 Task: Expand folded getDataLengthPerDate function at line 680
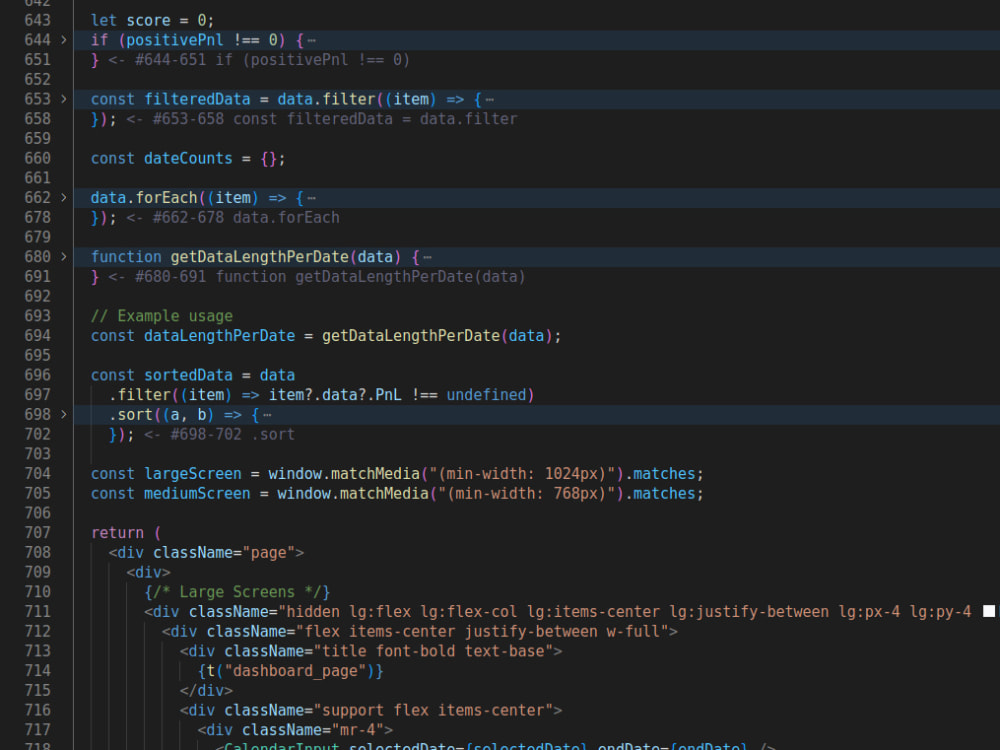pos(64,257)
